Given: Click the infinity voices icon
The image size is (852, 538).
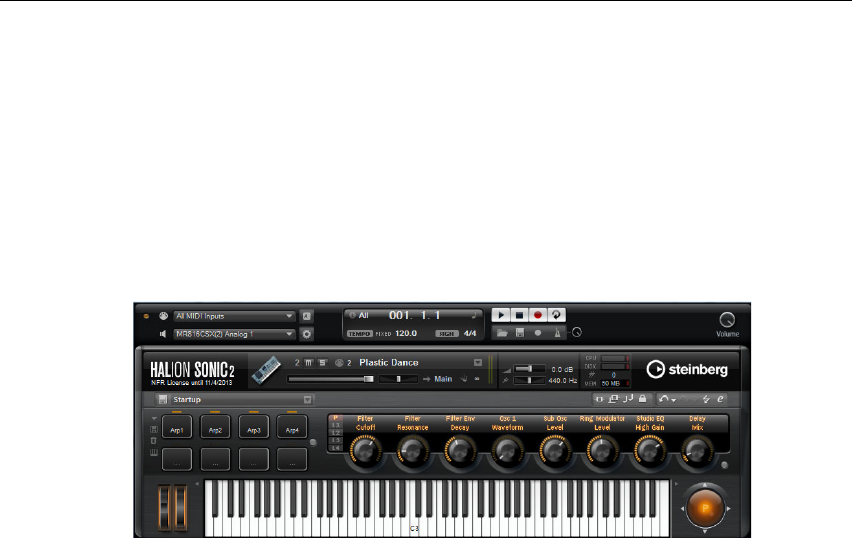Looking at the screenshot, I should click(x=477, y=379).
